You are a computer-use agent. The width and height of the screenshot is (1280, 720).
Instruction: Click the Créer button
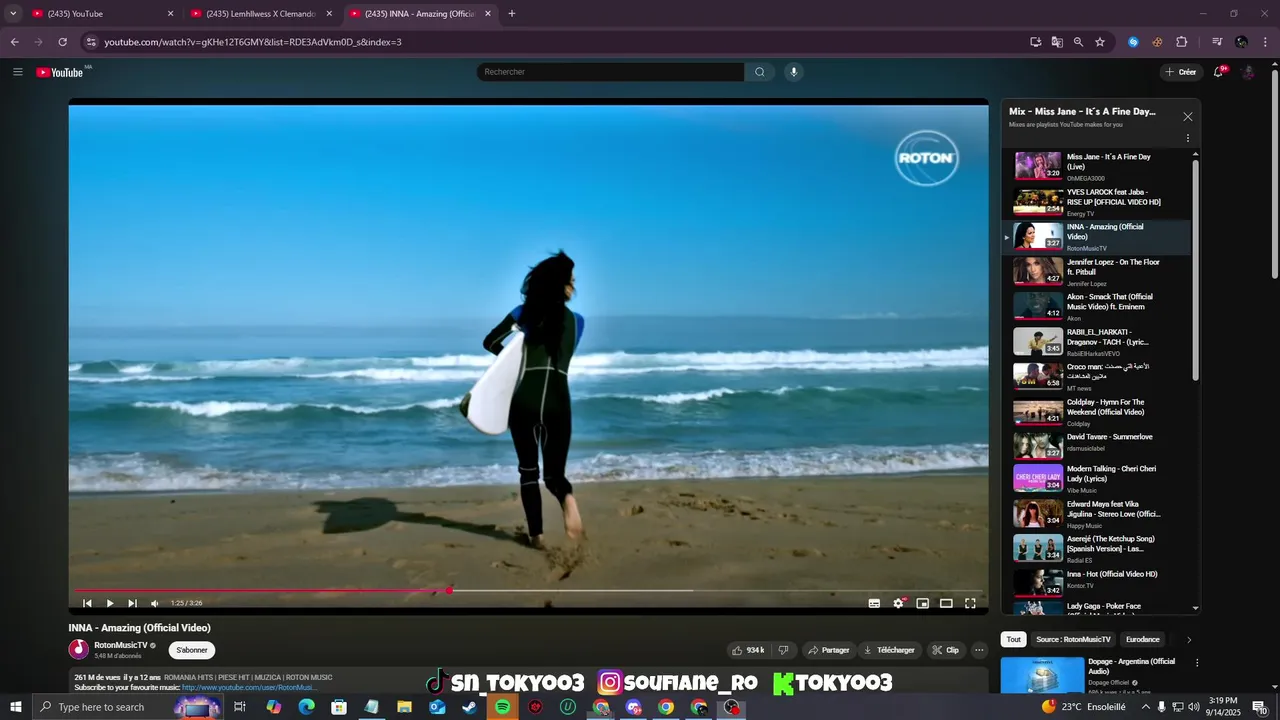[1181, 72]
